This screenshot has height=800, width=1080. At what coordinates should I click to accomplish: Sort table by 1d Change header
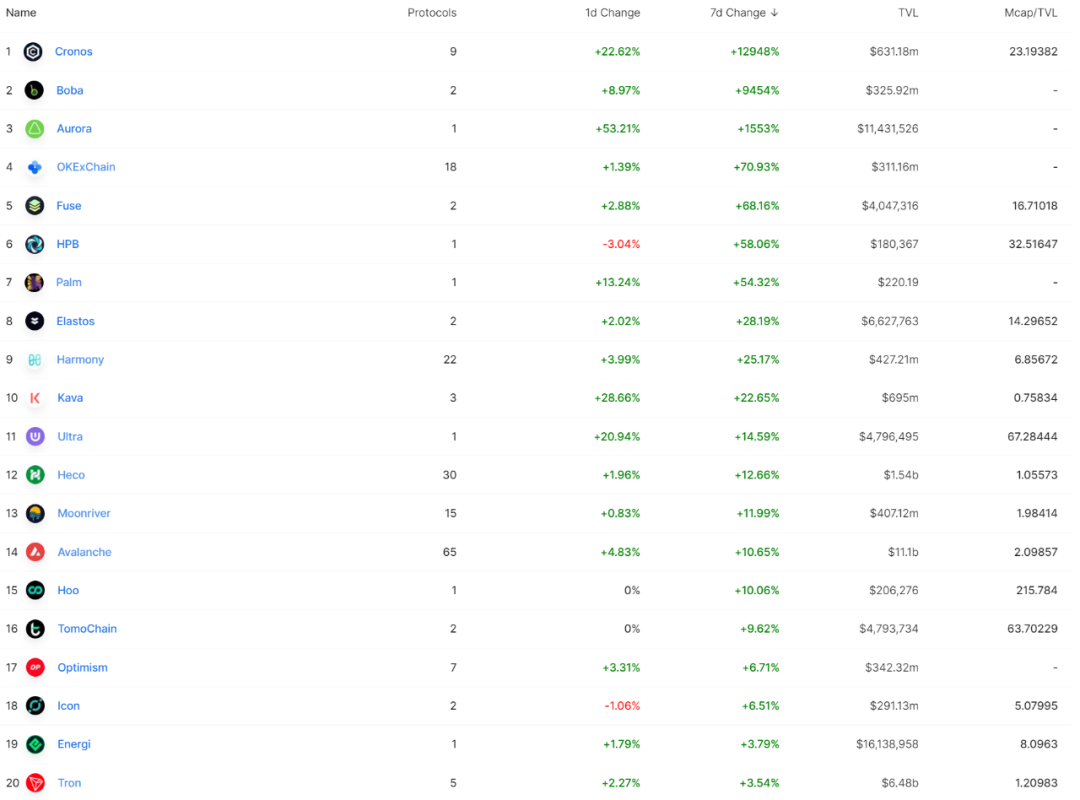tap(612, 12)
